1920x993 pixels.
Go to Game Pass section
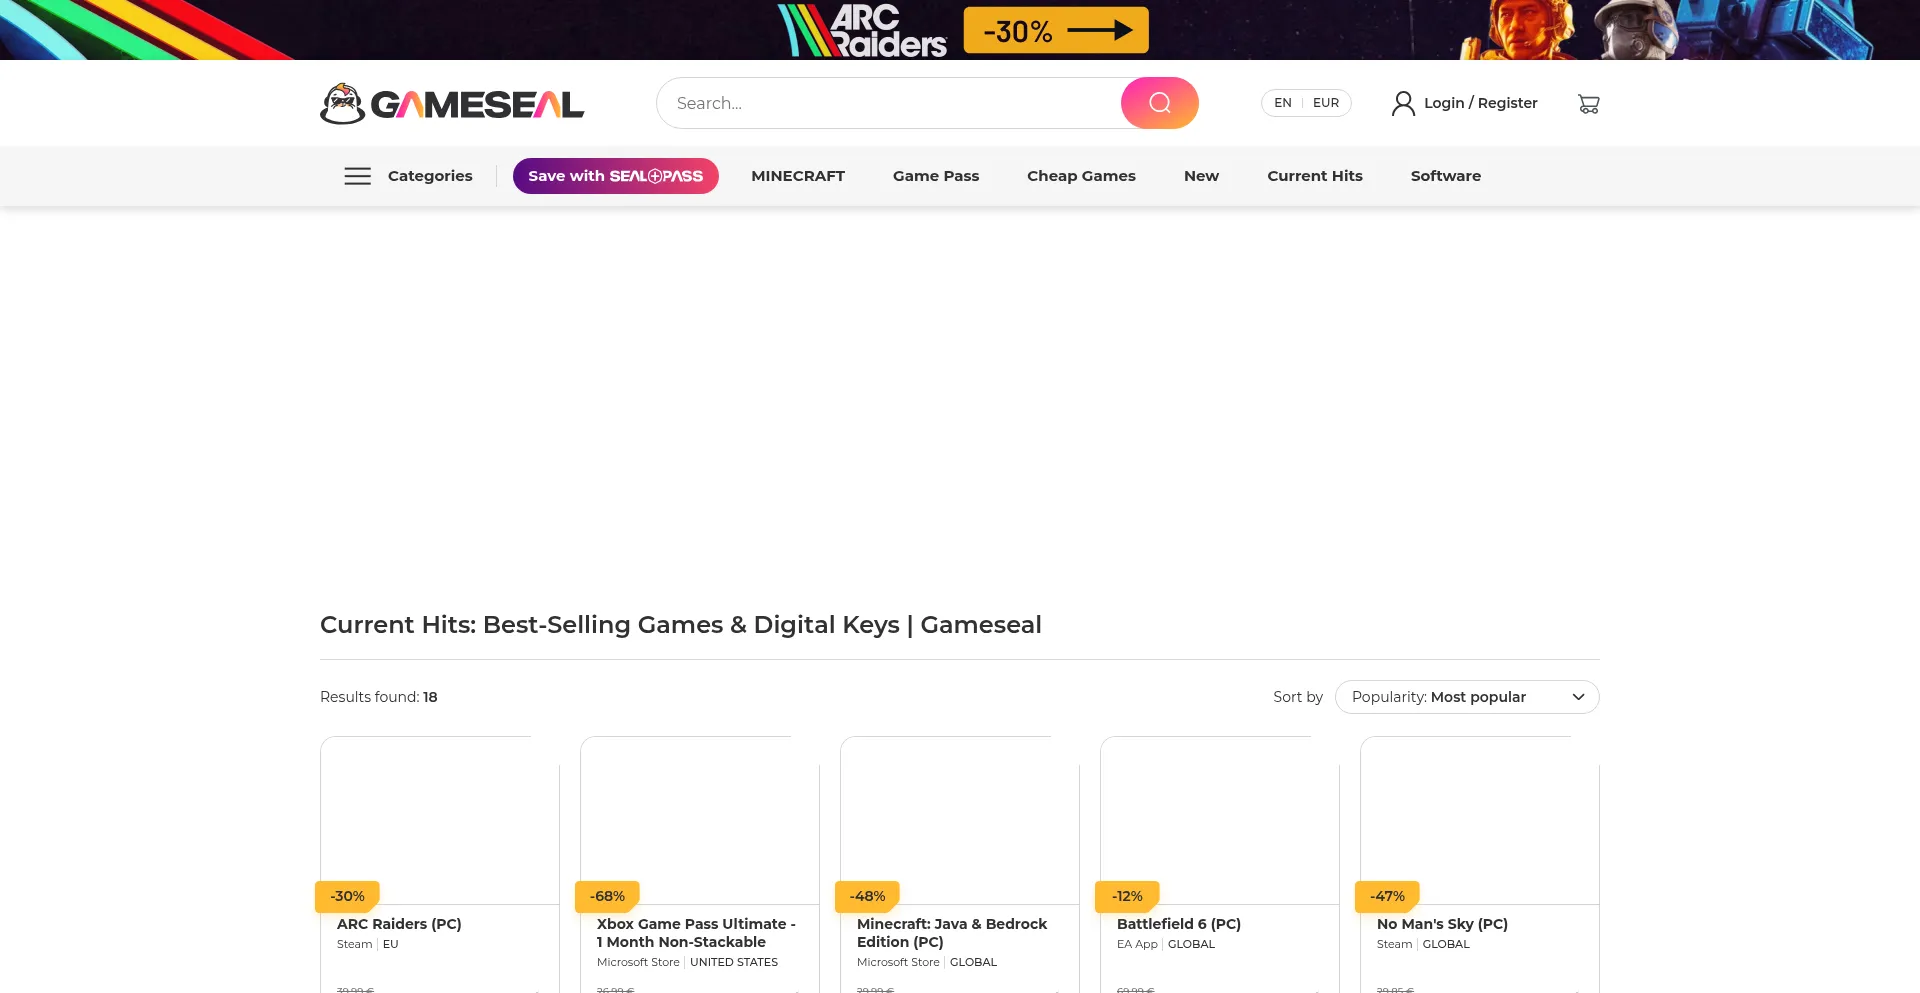pyautogui.click(x=935, y=176)
